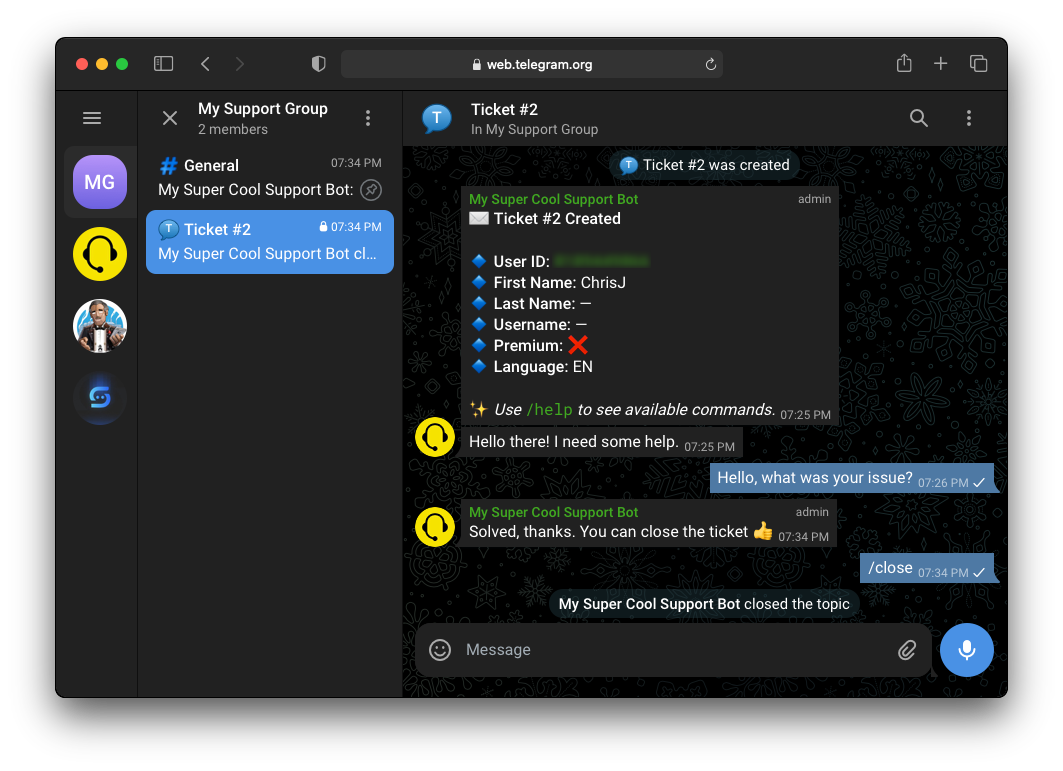Open the blue S logo chat
1063x771 pixels.
[x=100, y=397]
